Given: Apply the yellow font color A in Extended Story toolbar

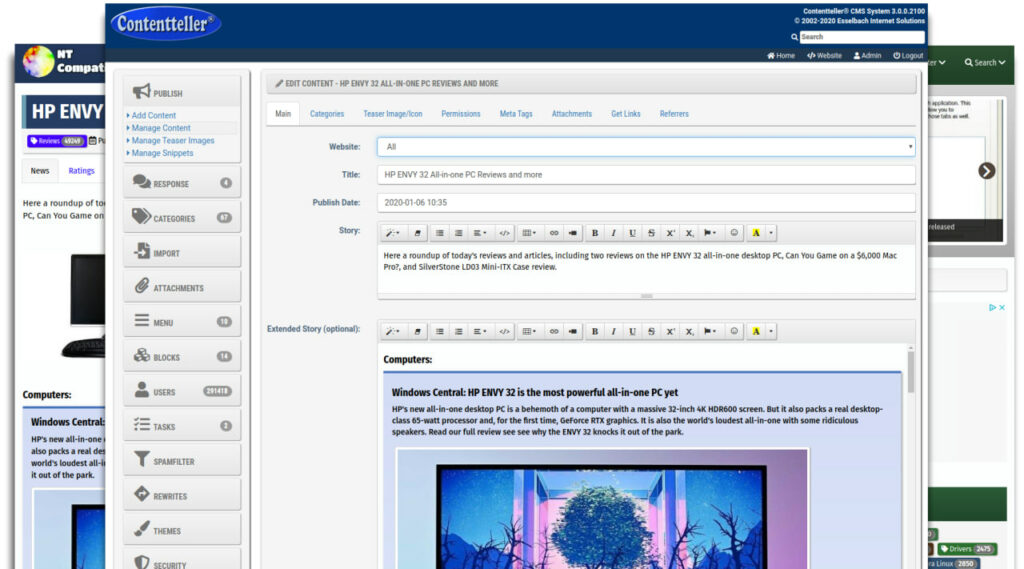Looking at the screenshot, I should pos(756,331).
